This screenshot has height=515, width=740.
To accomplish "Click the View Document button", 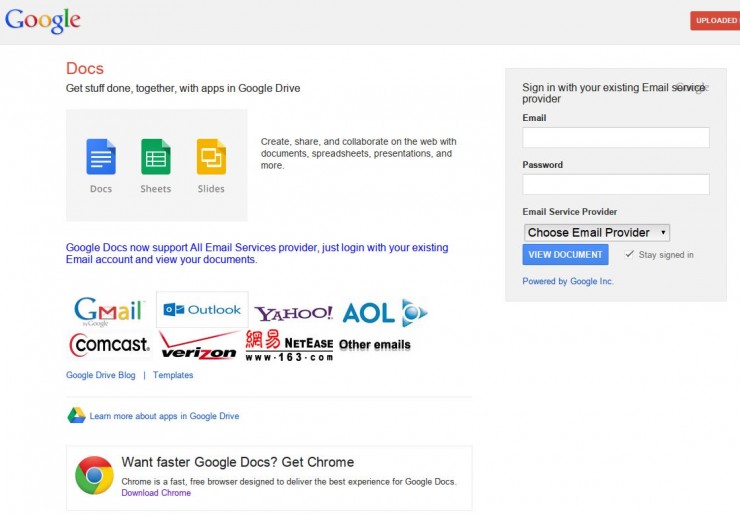I will pos(565,255).
